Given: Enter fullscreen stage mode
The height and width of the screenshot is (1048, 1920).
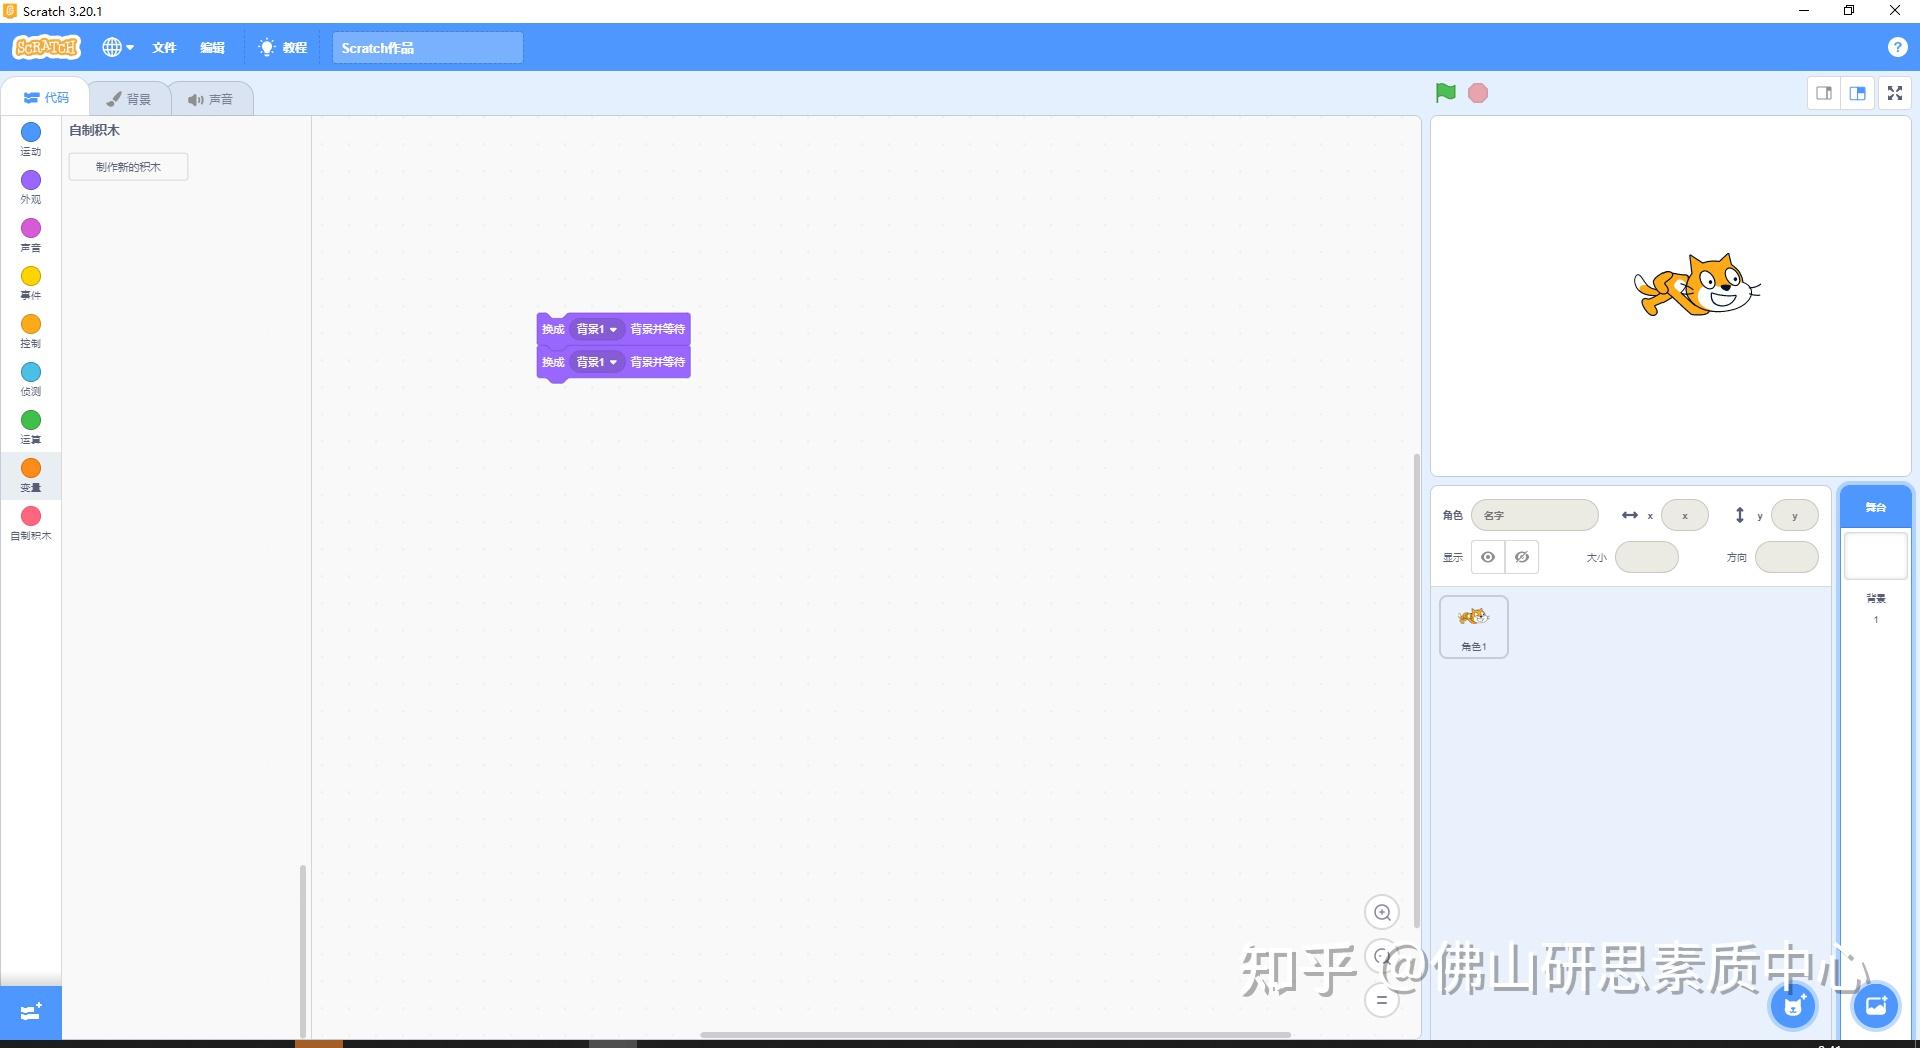Looking at the screenshot, I should (x=1894, y=92).
